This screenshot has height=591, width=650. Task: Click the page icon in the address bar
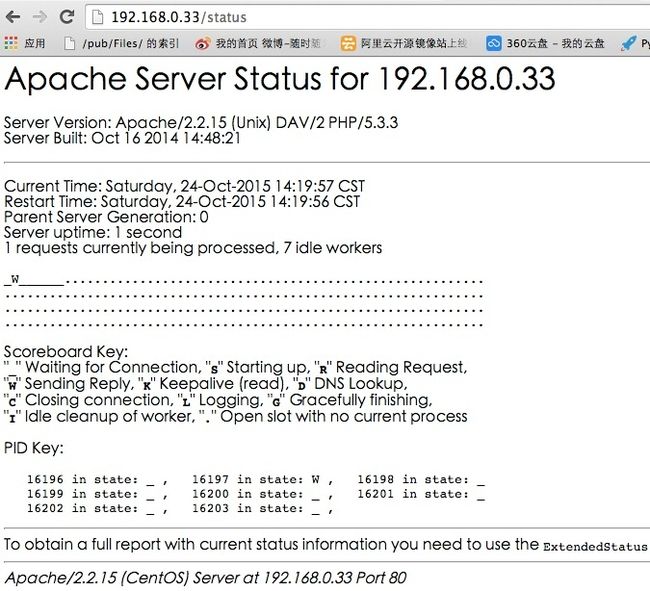click(97, 17)
